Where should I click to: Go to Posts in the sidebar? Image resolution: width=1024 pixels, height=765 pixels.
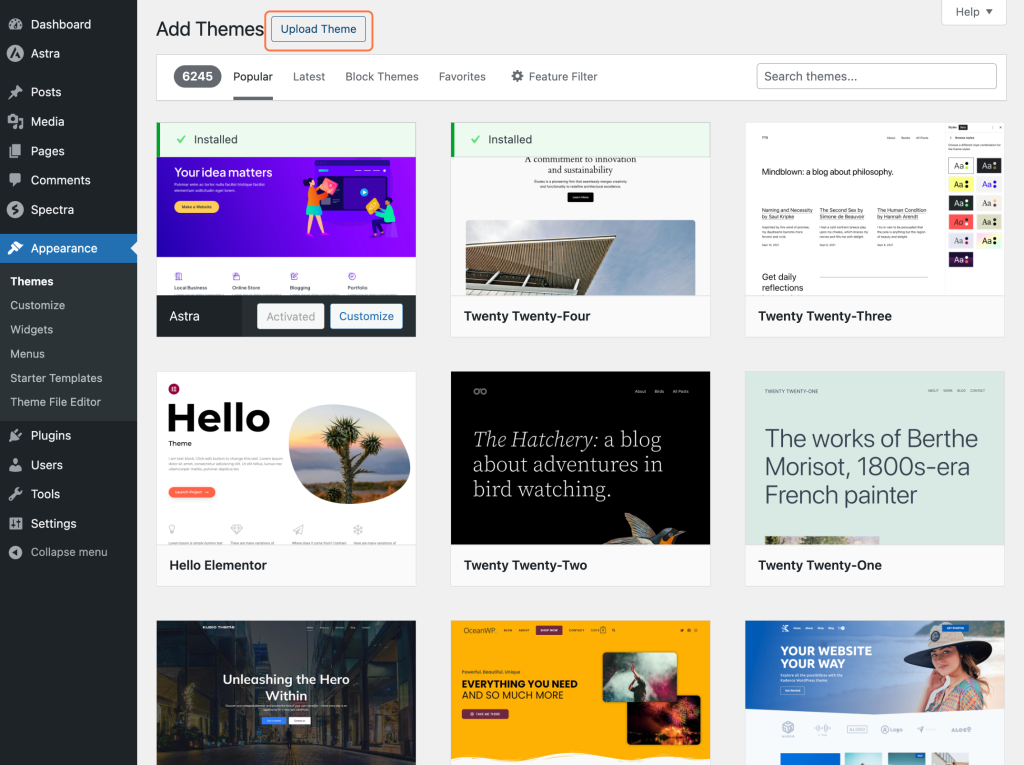69,92
